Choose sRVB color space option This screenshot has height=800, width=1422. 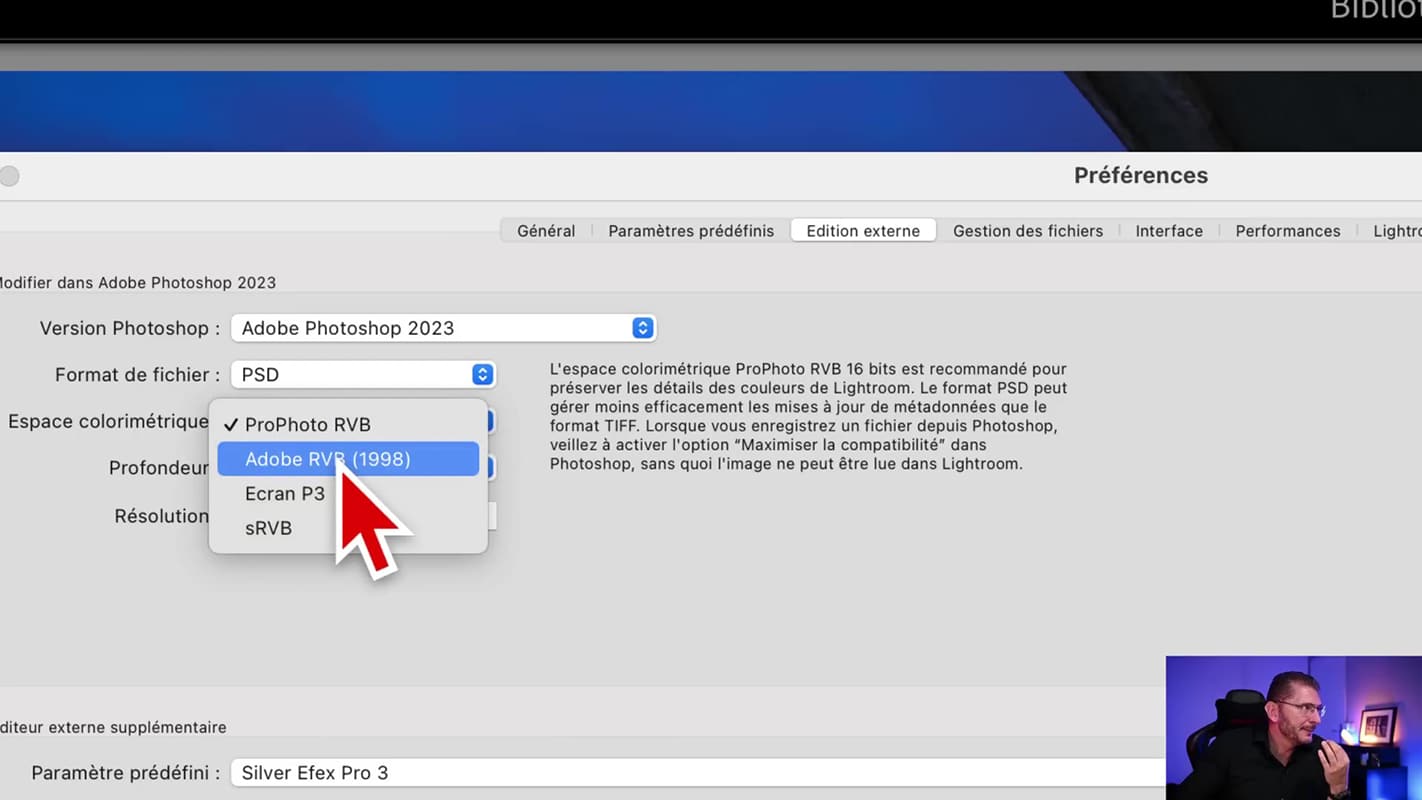tap(348, 528)
